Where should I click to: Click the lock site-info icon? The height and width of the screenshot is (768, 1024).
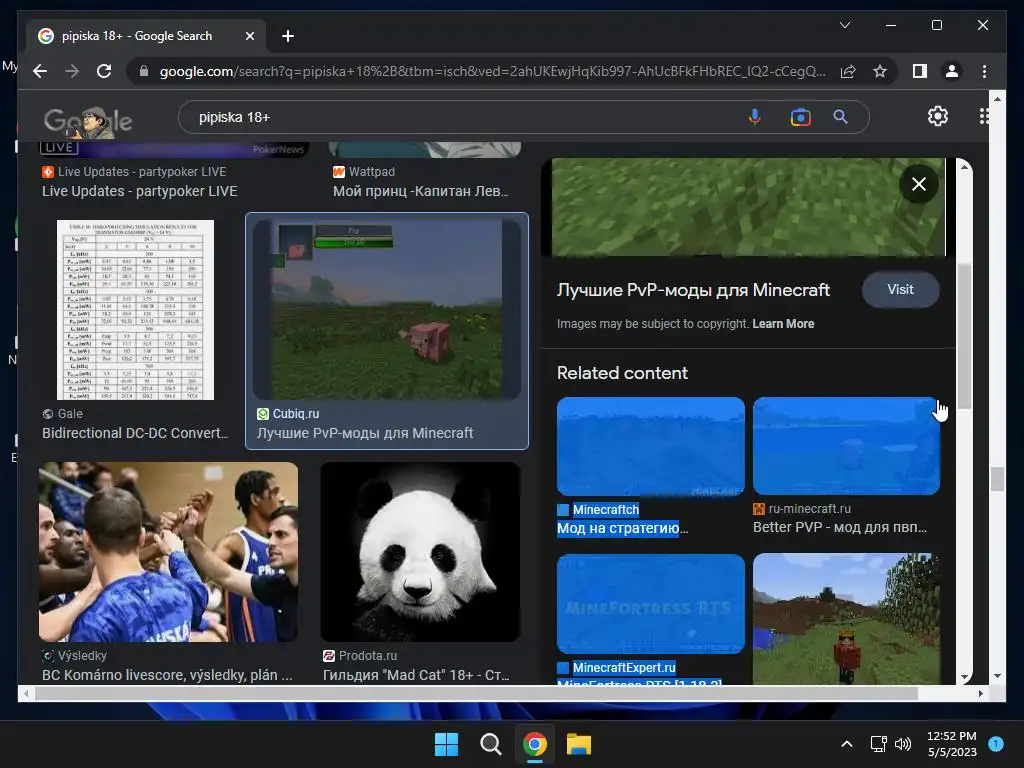(x=144, y=71)
